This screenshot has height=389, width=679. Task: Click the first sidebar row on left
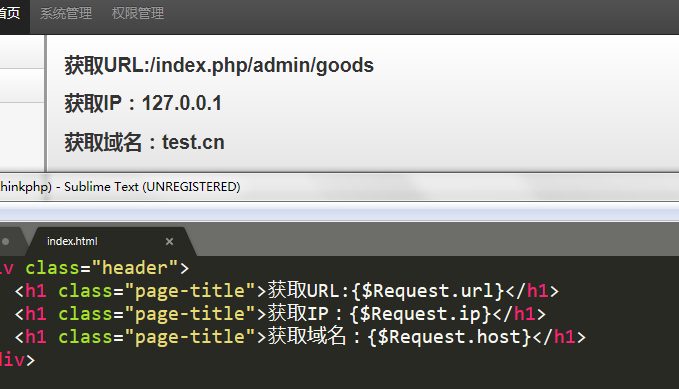coord(22,52)
